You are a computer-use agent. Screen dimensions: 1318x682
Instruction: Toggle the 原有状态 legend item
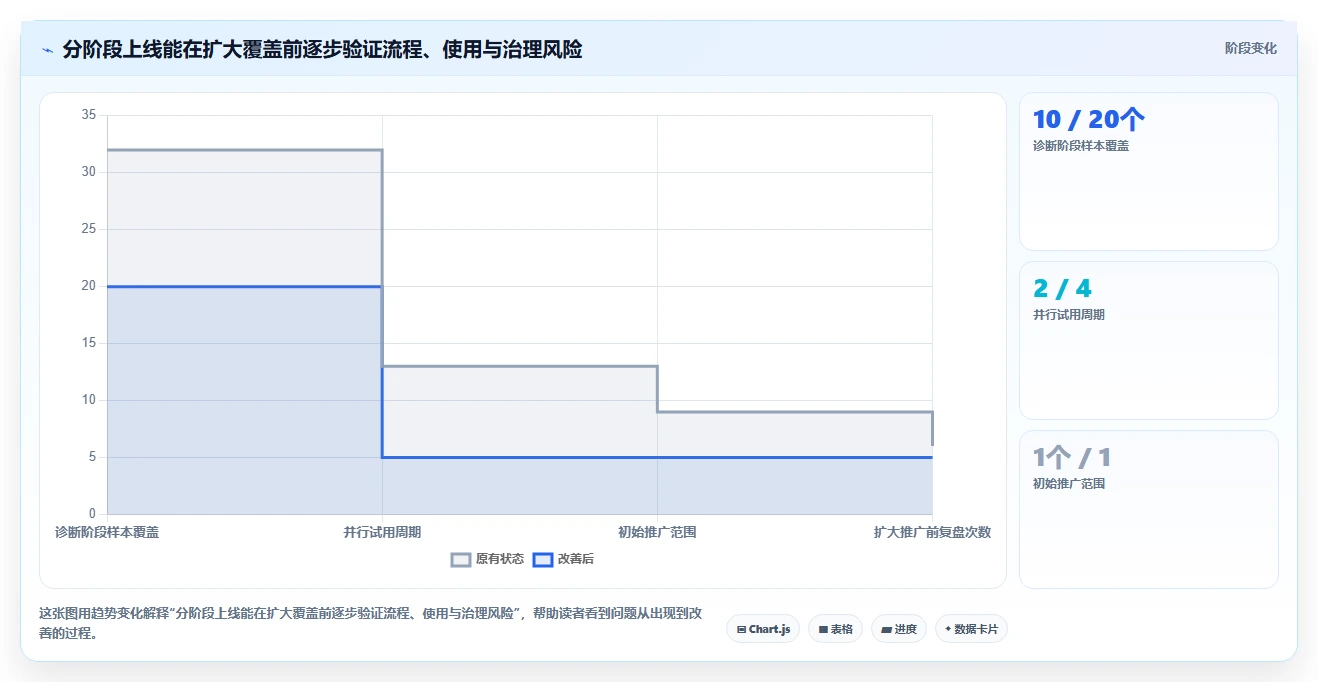tap(487, 559)
